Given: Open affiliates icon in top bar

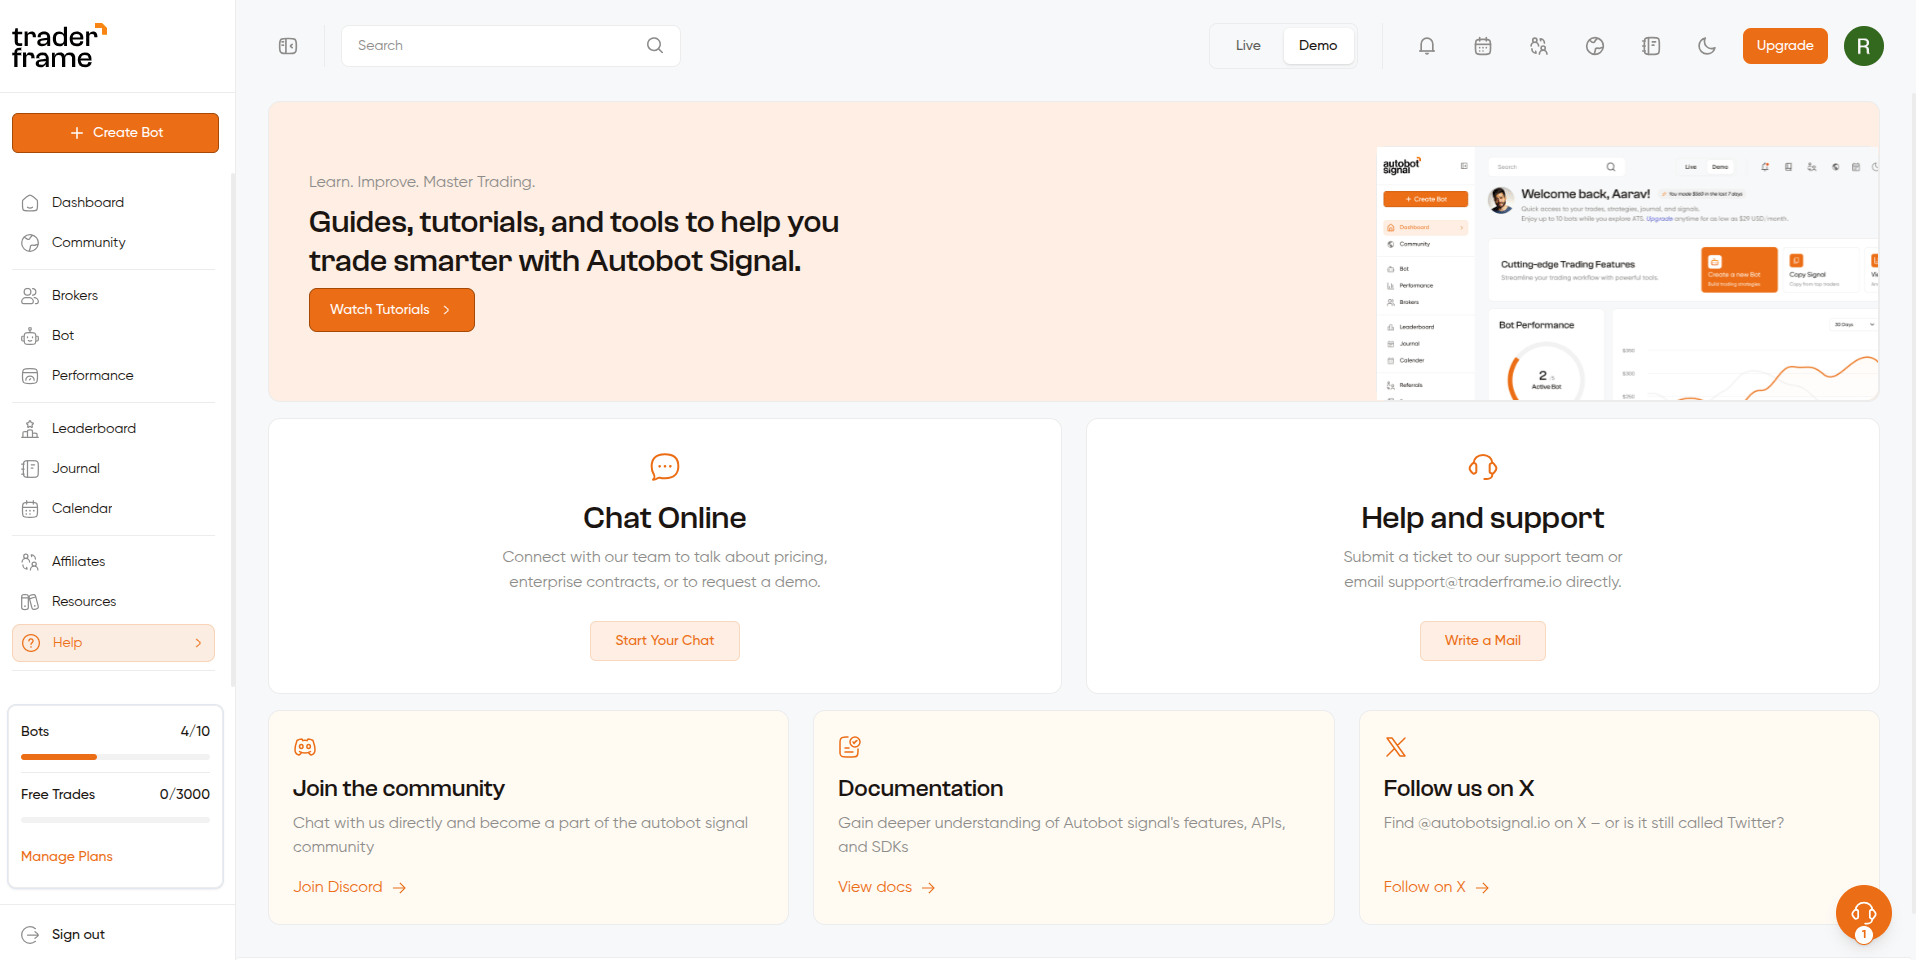Looking at the screenshot, I should [1539, 46].
